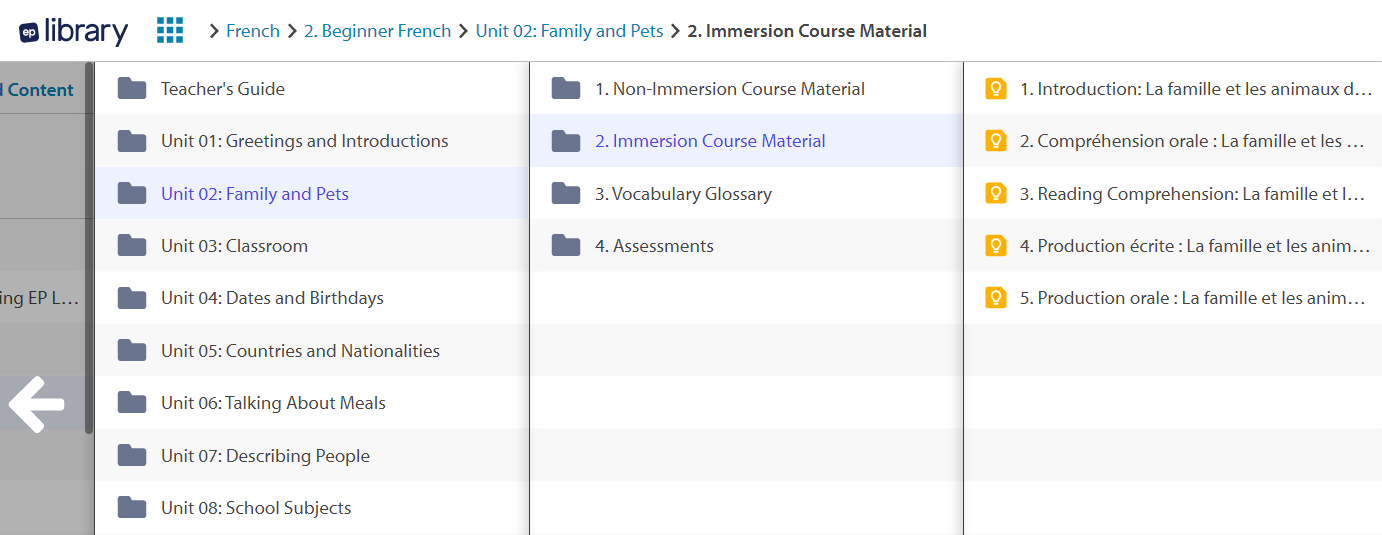Open 4. Production écrite lesson
The image size is (1382, 535).
(x=1173, y=246)
